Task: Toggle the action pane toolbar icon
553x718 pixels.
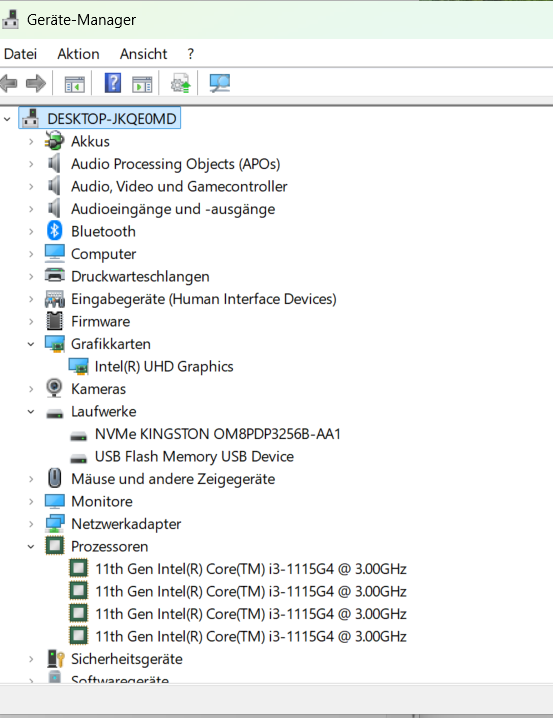Action: point(142,84)
